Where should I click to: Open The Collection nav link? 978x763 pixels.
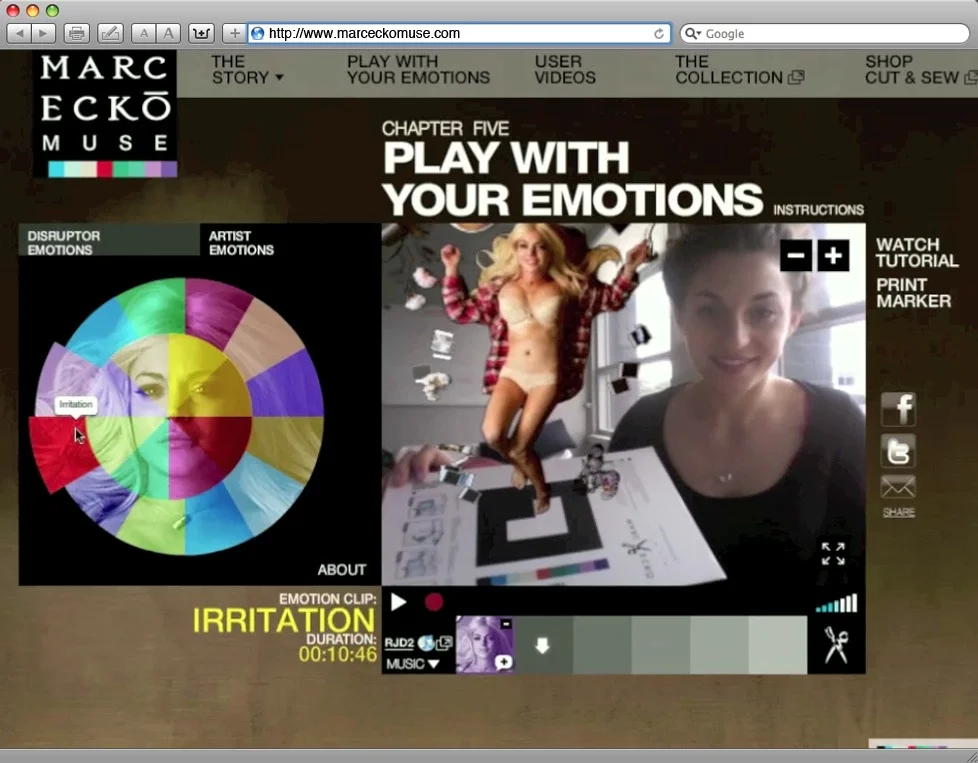coord(739,70)
